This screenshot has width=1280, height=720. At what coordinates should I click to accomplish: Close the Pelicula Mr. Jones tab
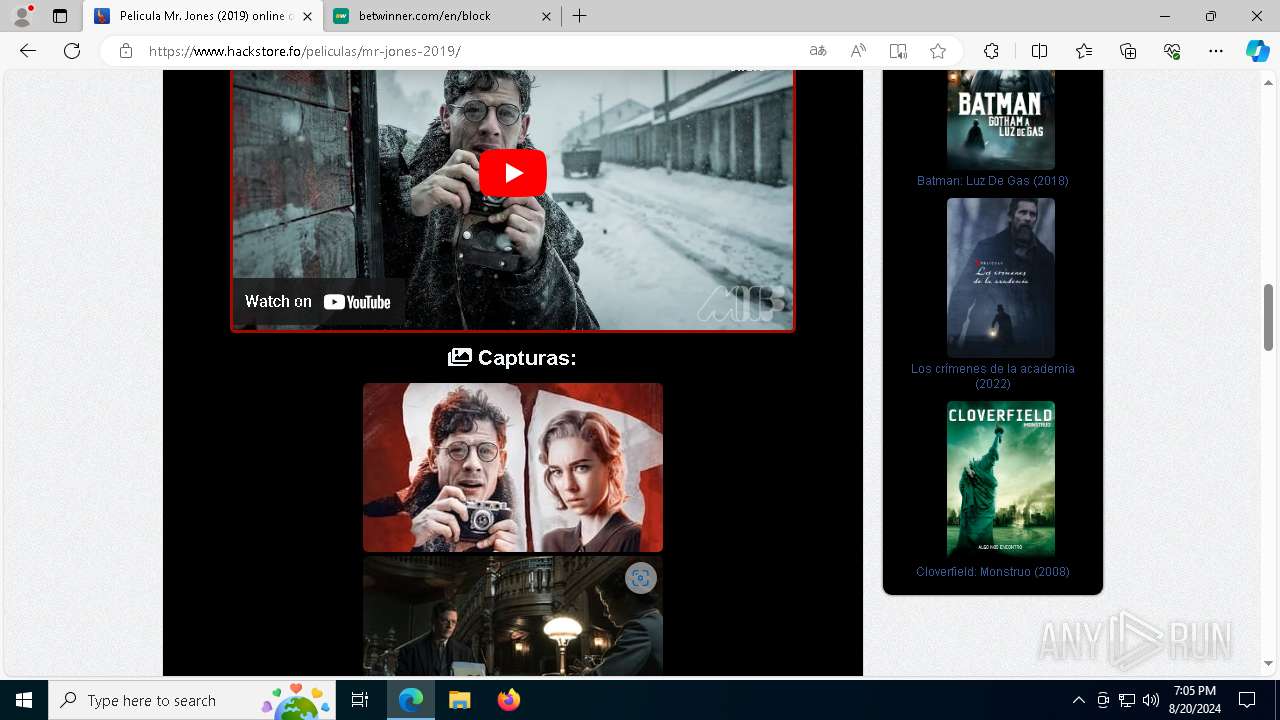tap(307, 16)
